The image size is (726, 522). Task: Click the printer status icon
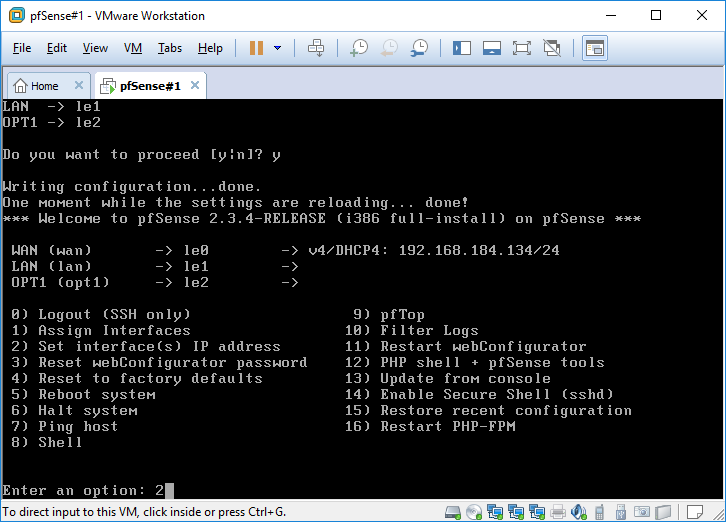[x=558, y=512]
